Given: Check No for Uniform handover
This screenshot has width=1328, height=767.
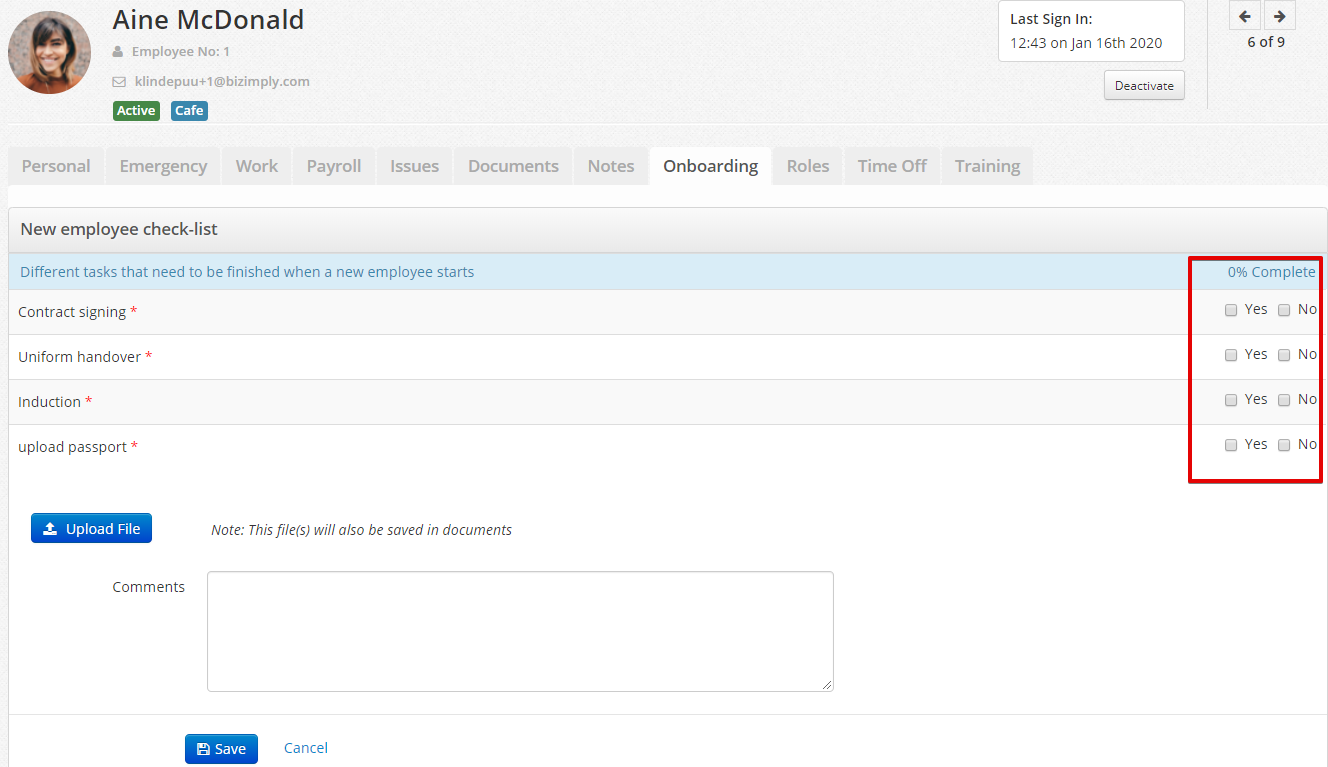Looking at the screenshot, I should pyautogui.click(x=1284, y=355).
